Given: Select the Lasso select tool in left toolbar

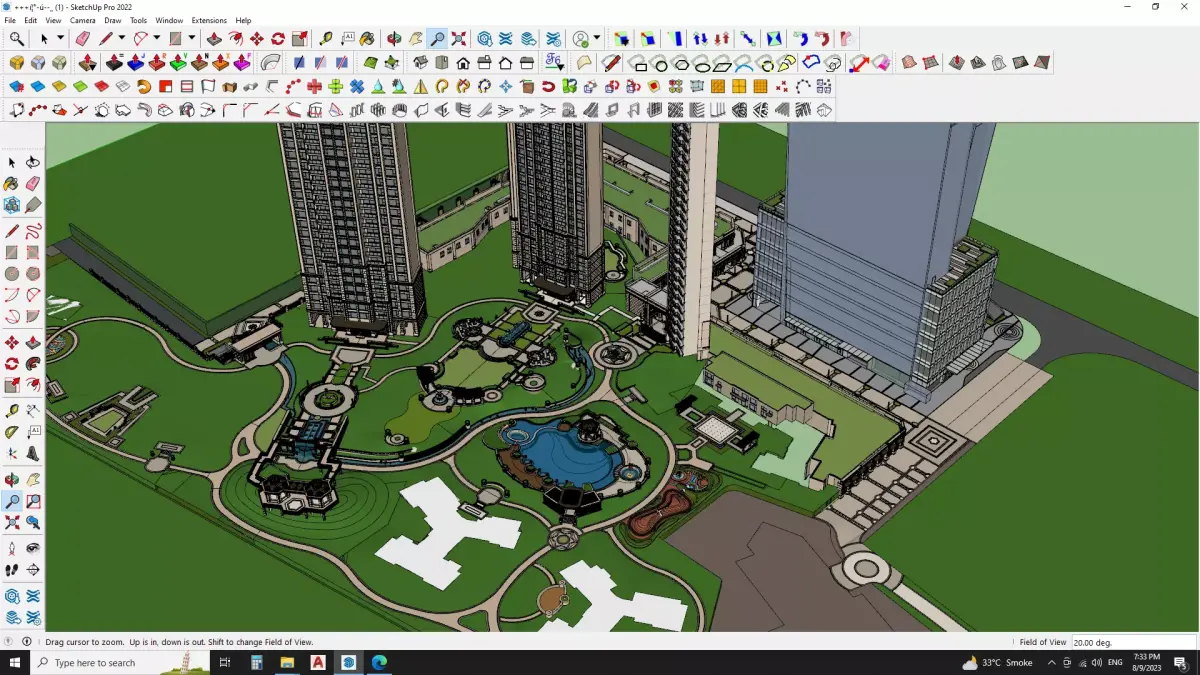Looking at the screenshot, I should click(33, 162).
